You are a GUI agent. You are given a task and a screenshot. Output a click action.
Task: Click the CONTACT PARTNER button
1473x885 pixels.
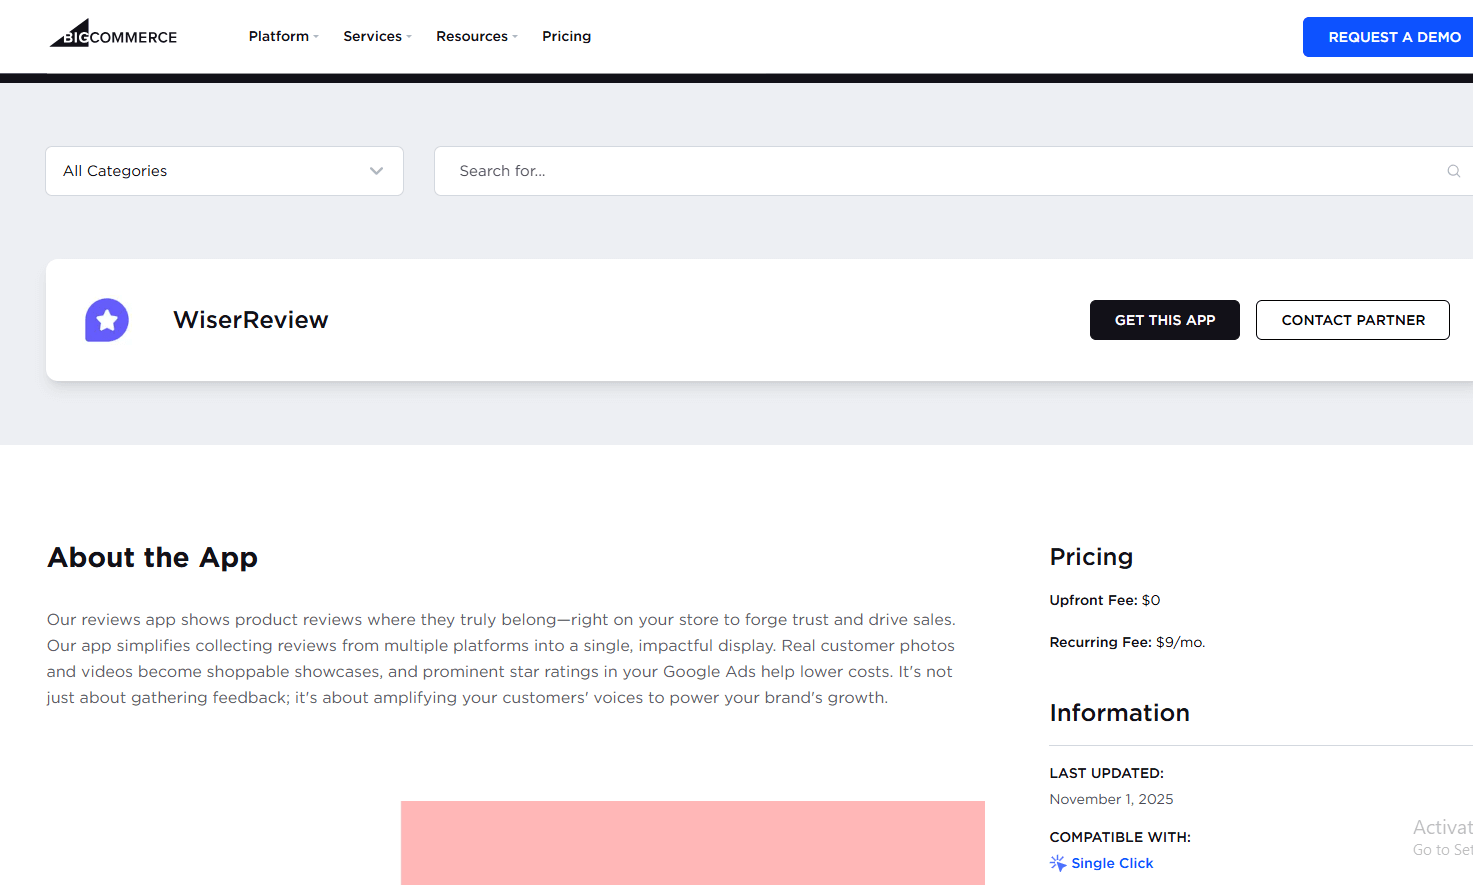[1352, 319]
